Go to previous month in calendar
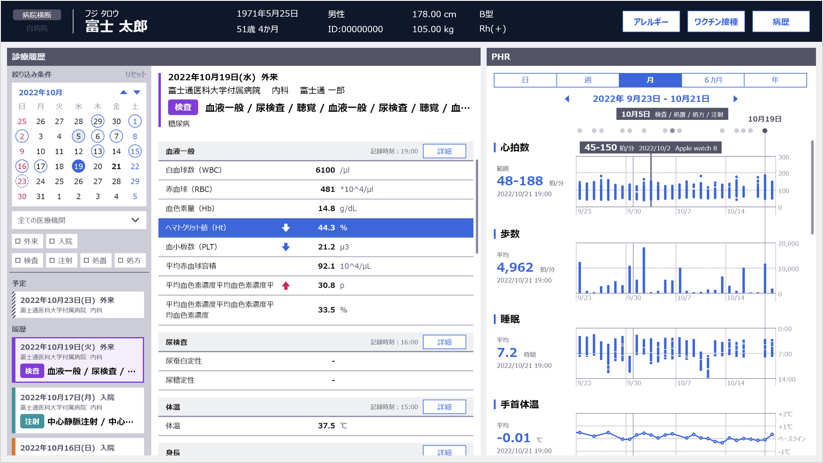The width and height of the screenshot is (823, 463). coord(124,92)
